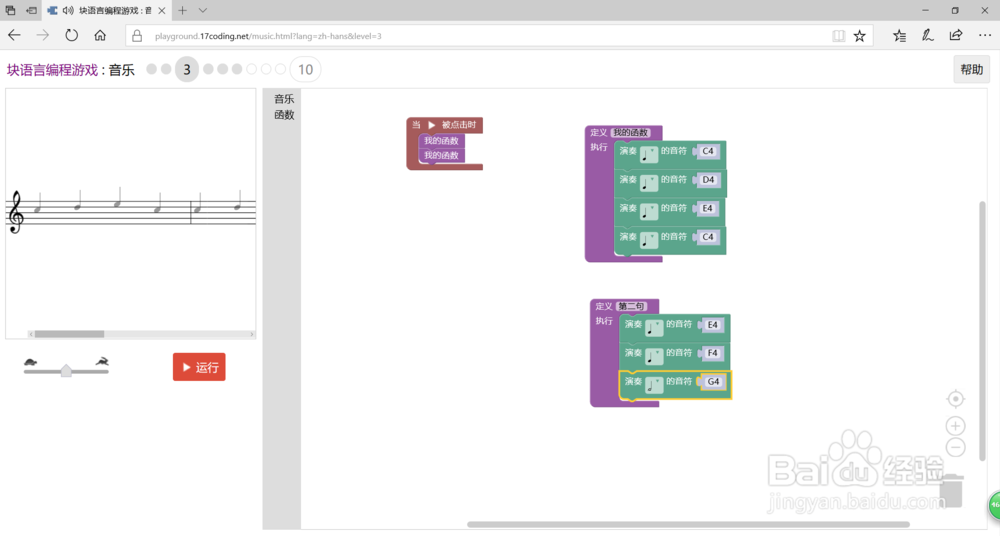Click the sheet music scrollbar thumb
Image resolution: width=1000 pixels, height=536 pixels.
point(69,334)
